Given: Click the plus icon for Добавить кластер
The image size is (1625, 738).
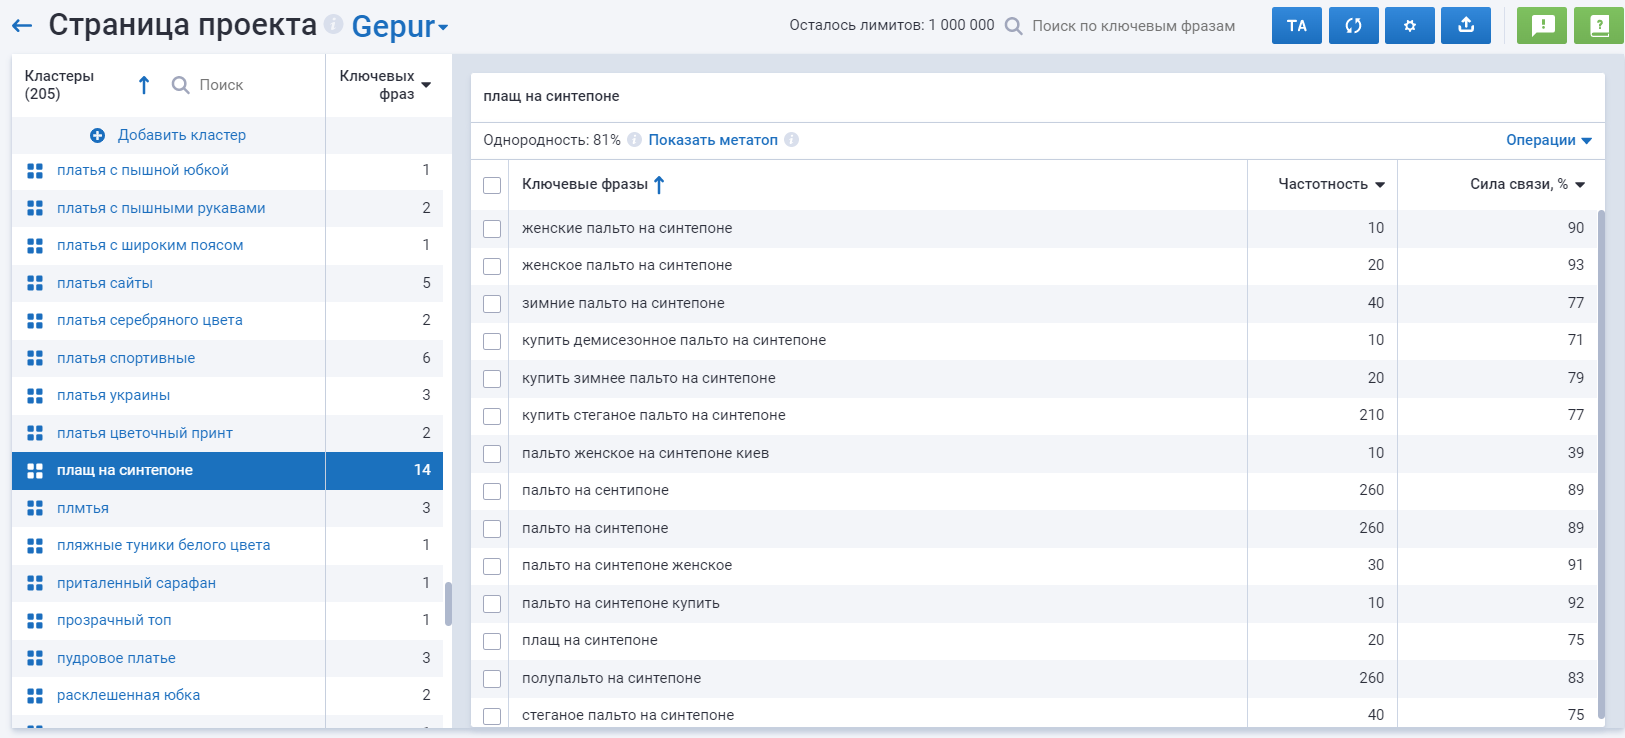Looking at the screenshot, I should pyautogui.click(x=98, y=135).
